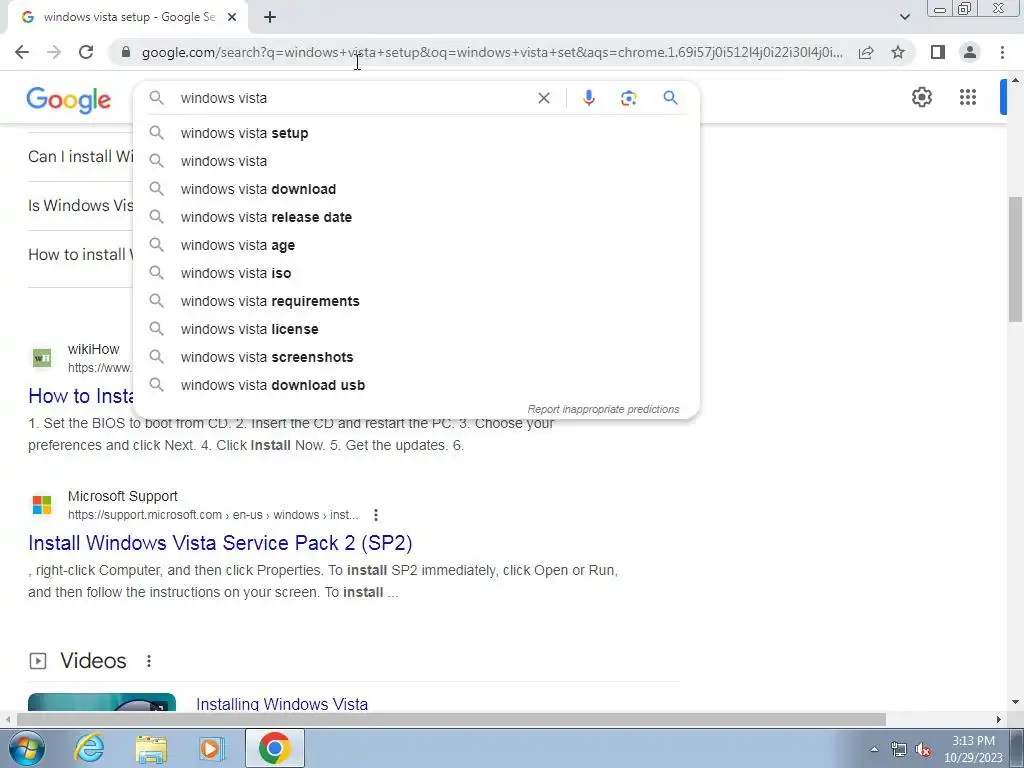This screenshot has height=768, width=1024.
Task: Click the horizontal scrollbar thumb
Action: (451, 720)
